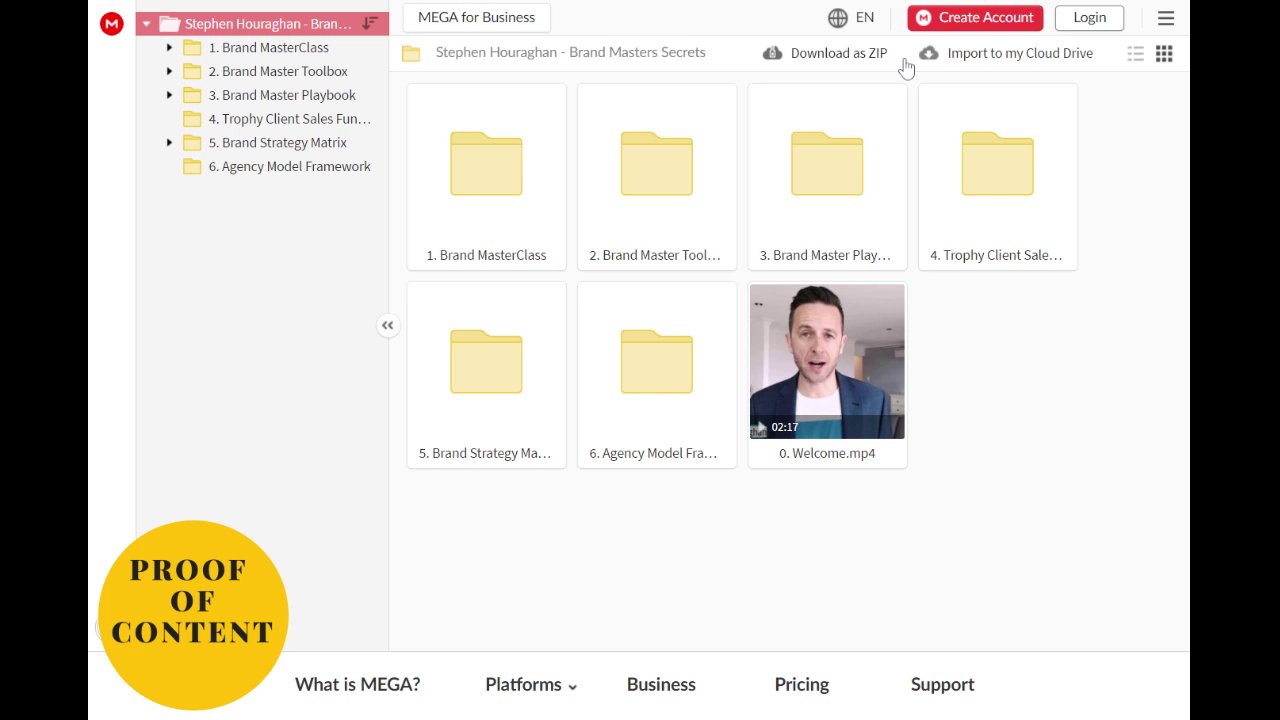1280x720 pixels.
Task: Open the Platforms dropdown menu
Action: [531, 685]
